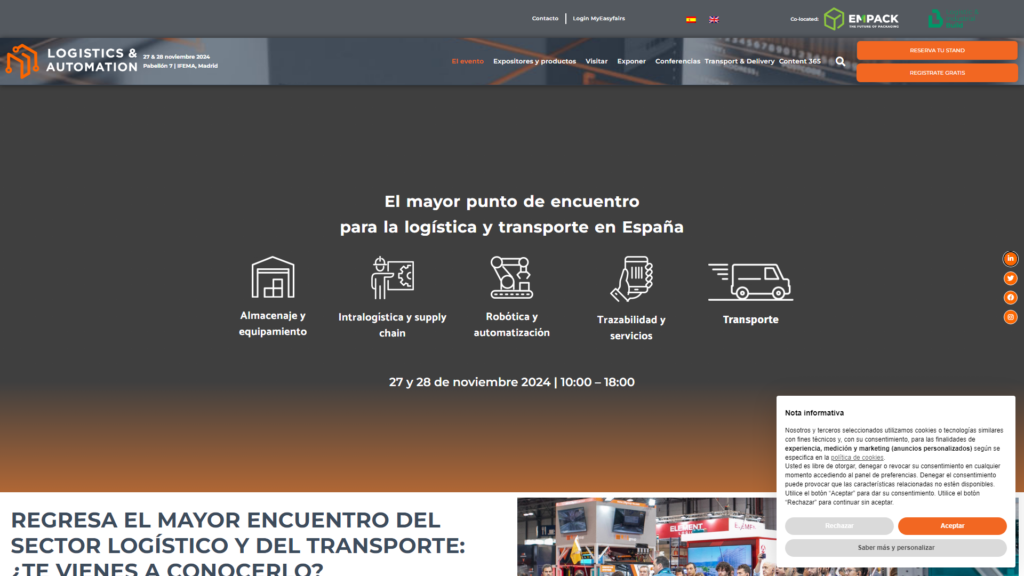Open the El evento menu
The image size is (1024, 576).
[468, 61]
